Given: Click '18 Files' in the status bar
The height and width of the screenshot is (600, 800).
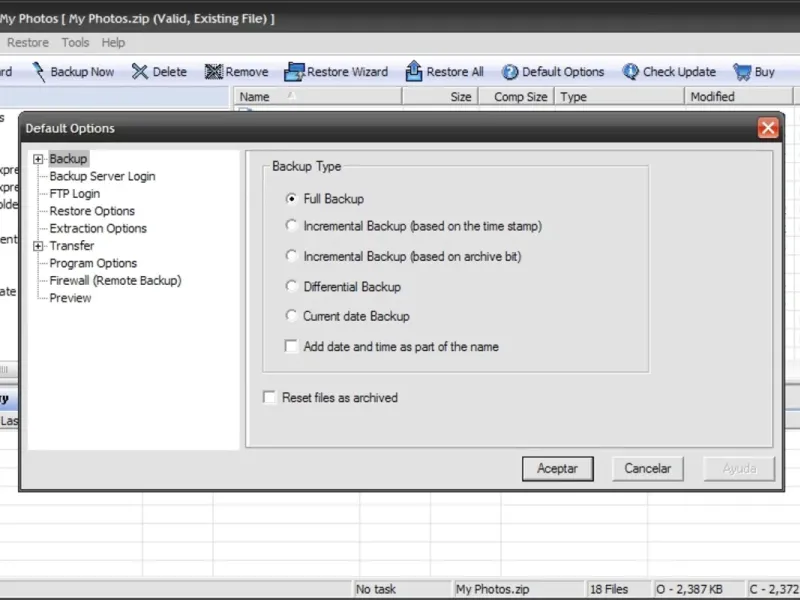Looking at the screenshot, I should (609, 589).
